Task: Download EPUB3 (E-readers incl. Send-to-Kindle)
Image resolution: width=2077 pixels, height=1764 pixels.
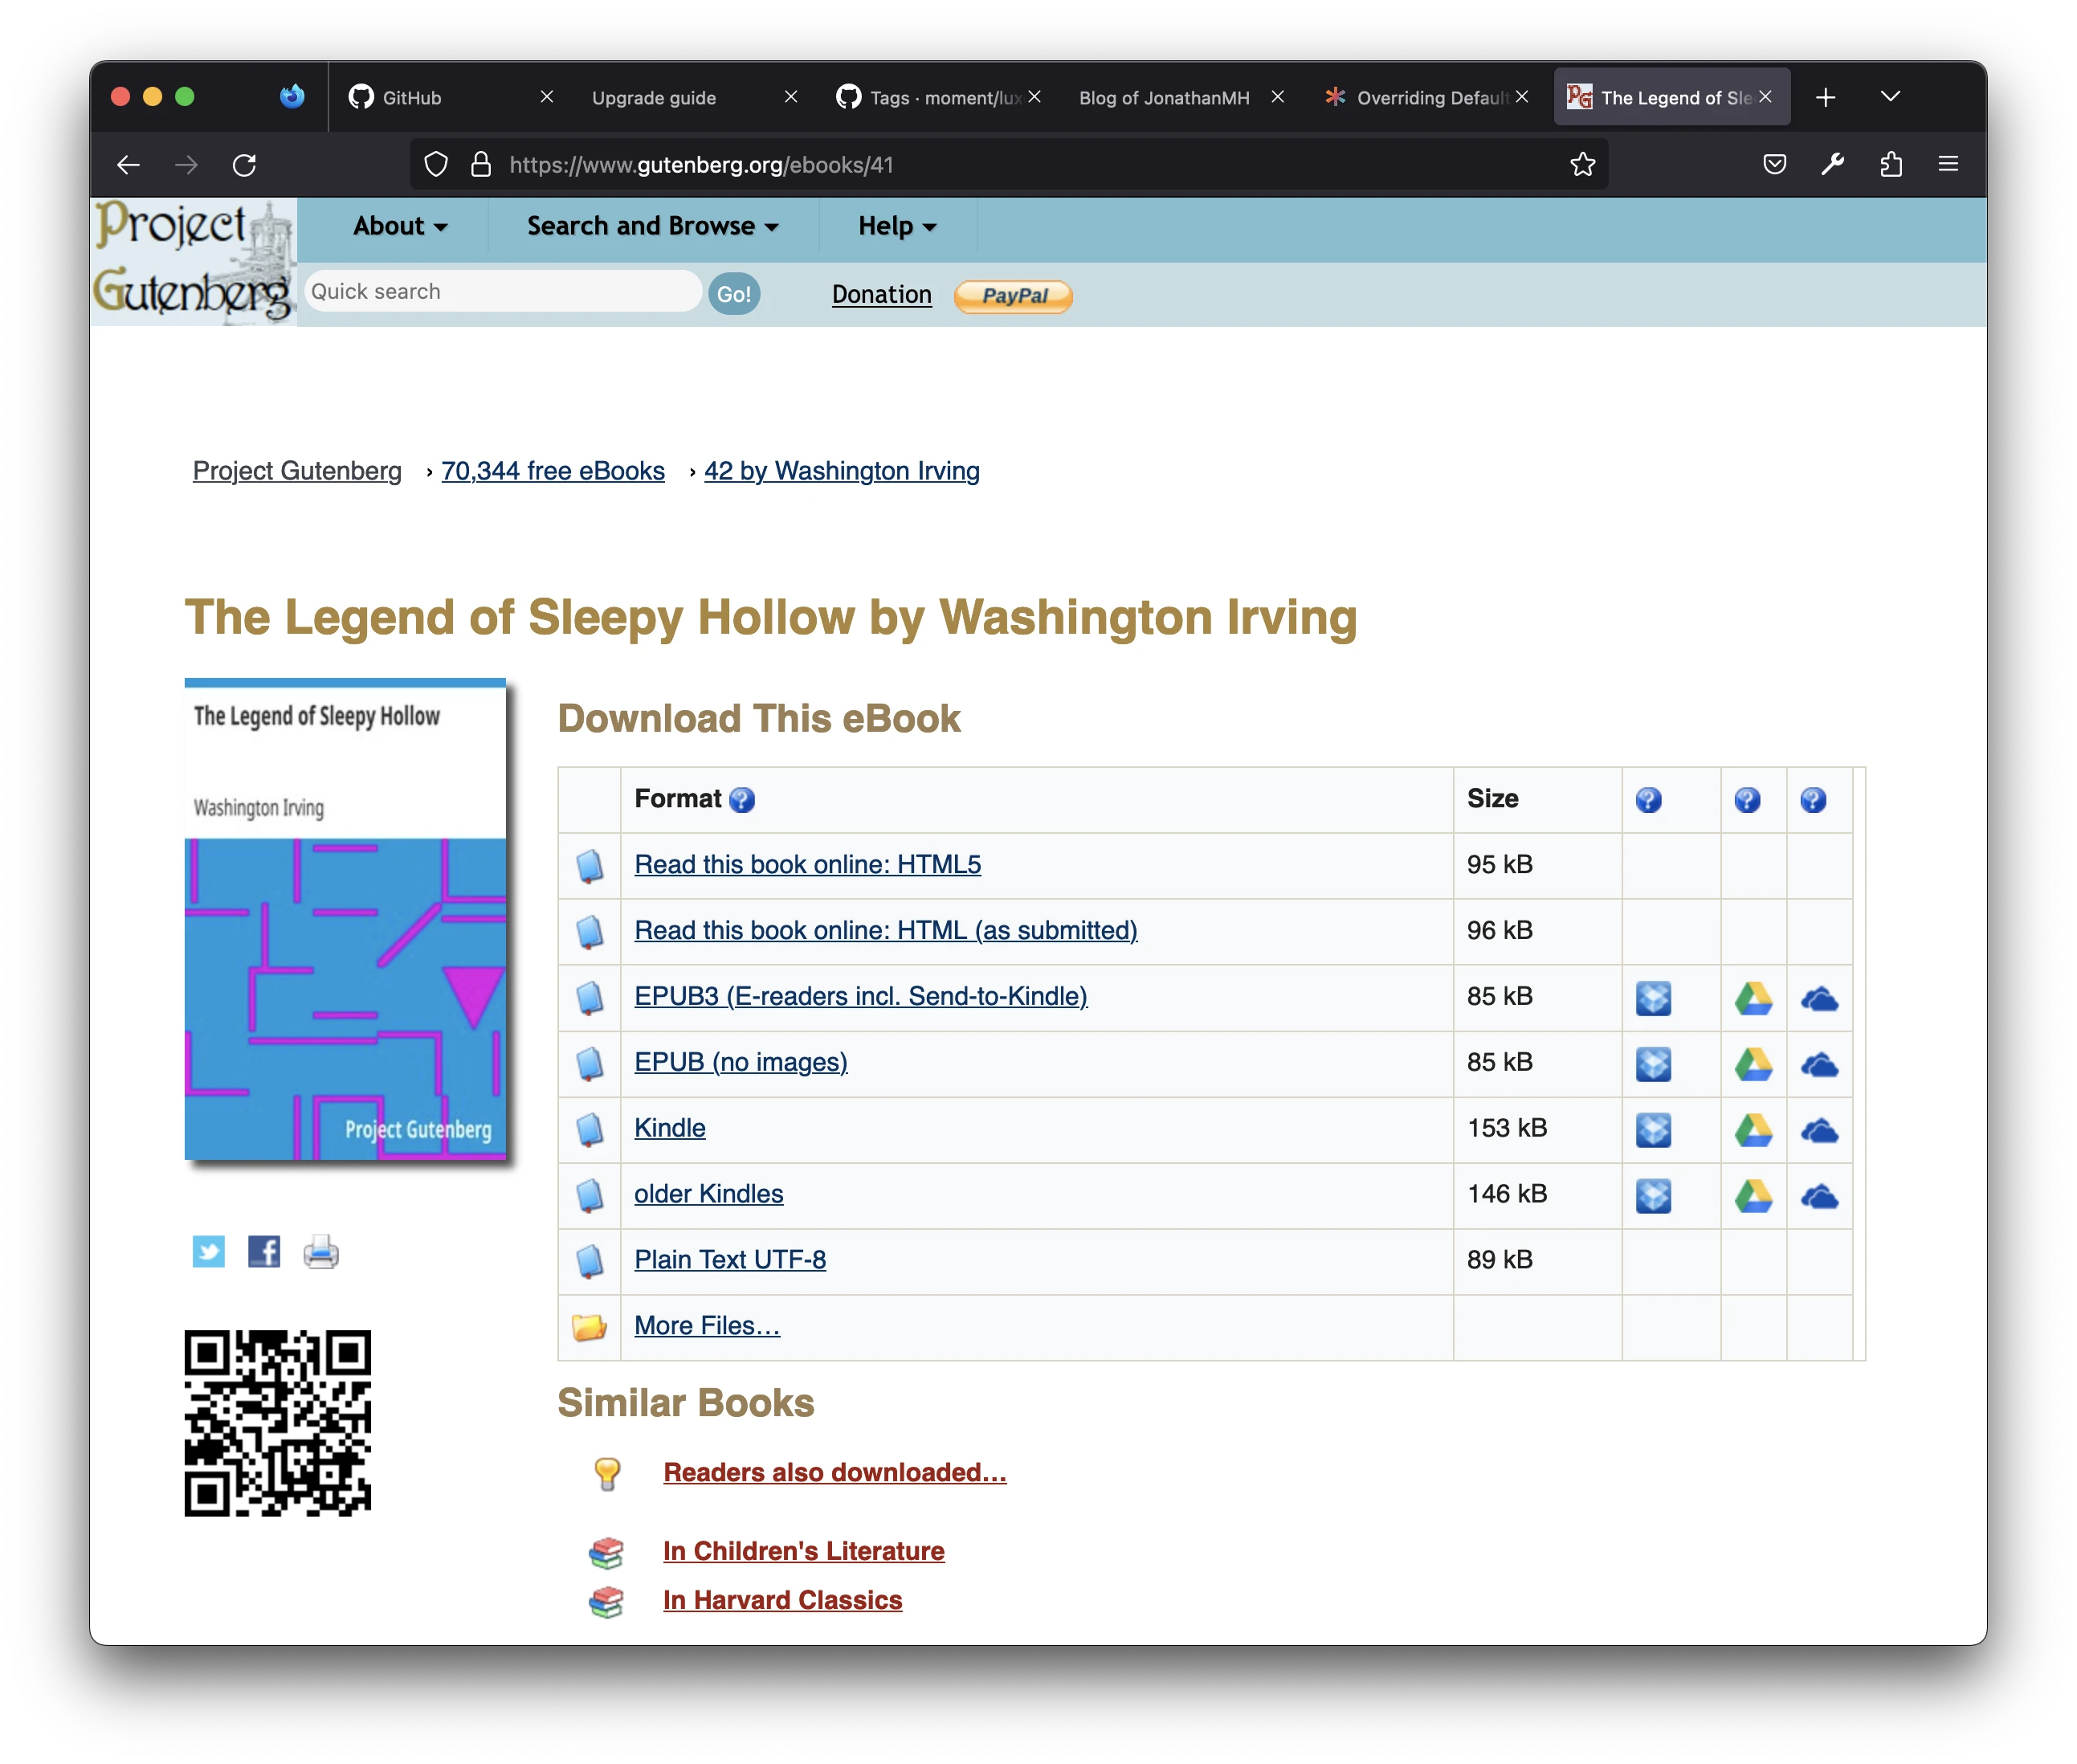Action: (860, 997)
